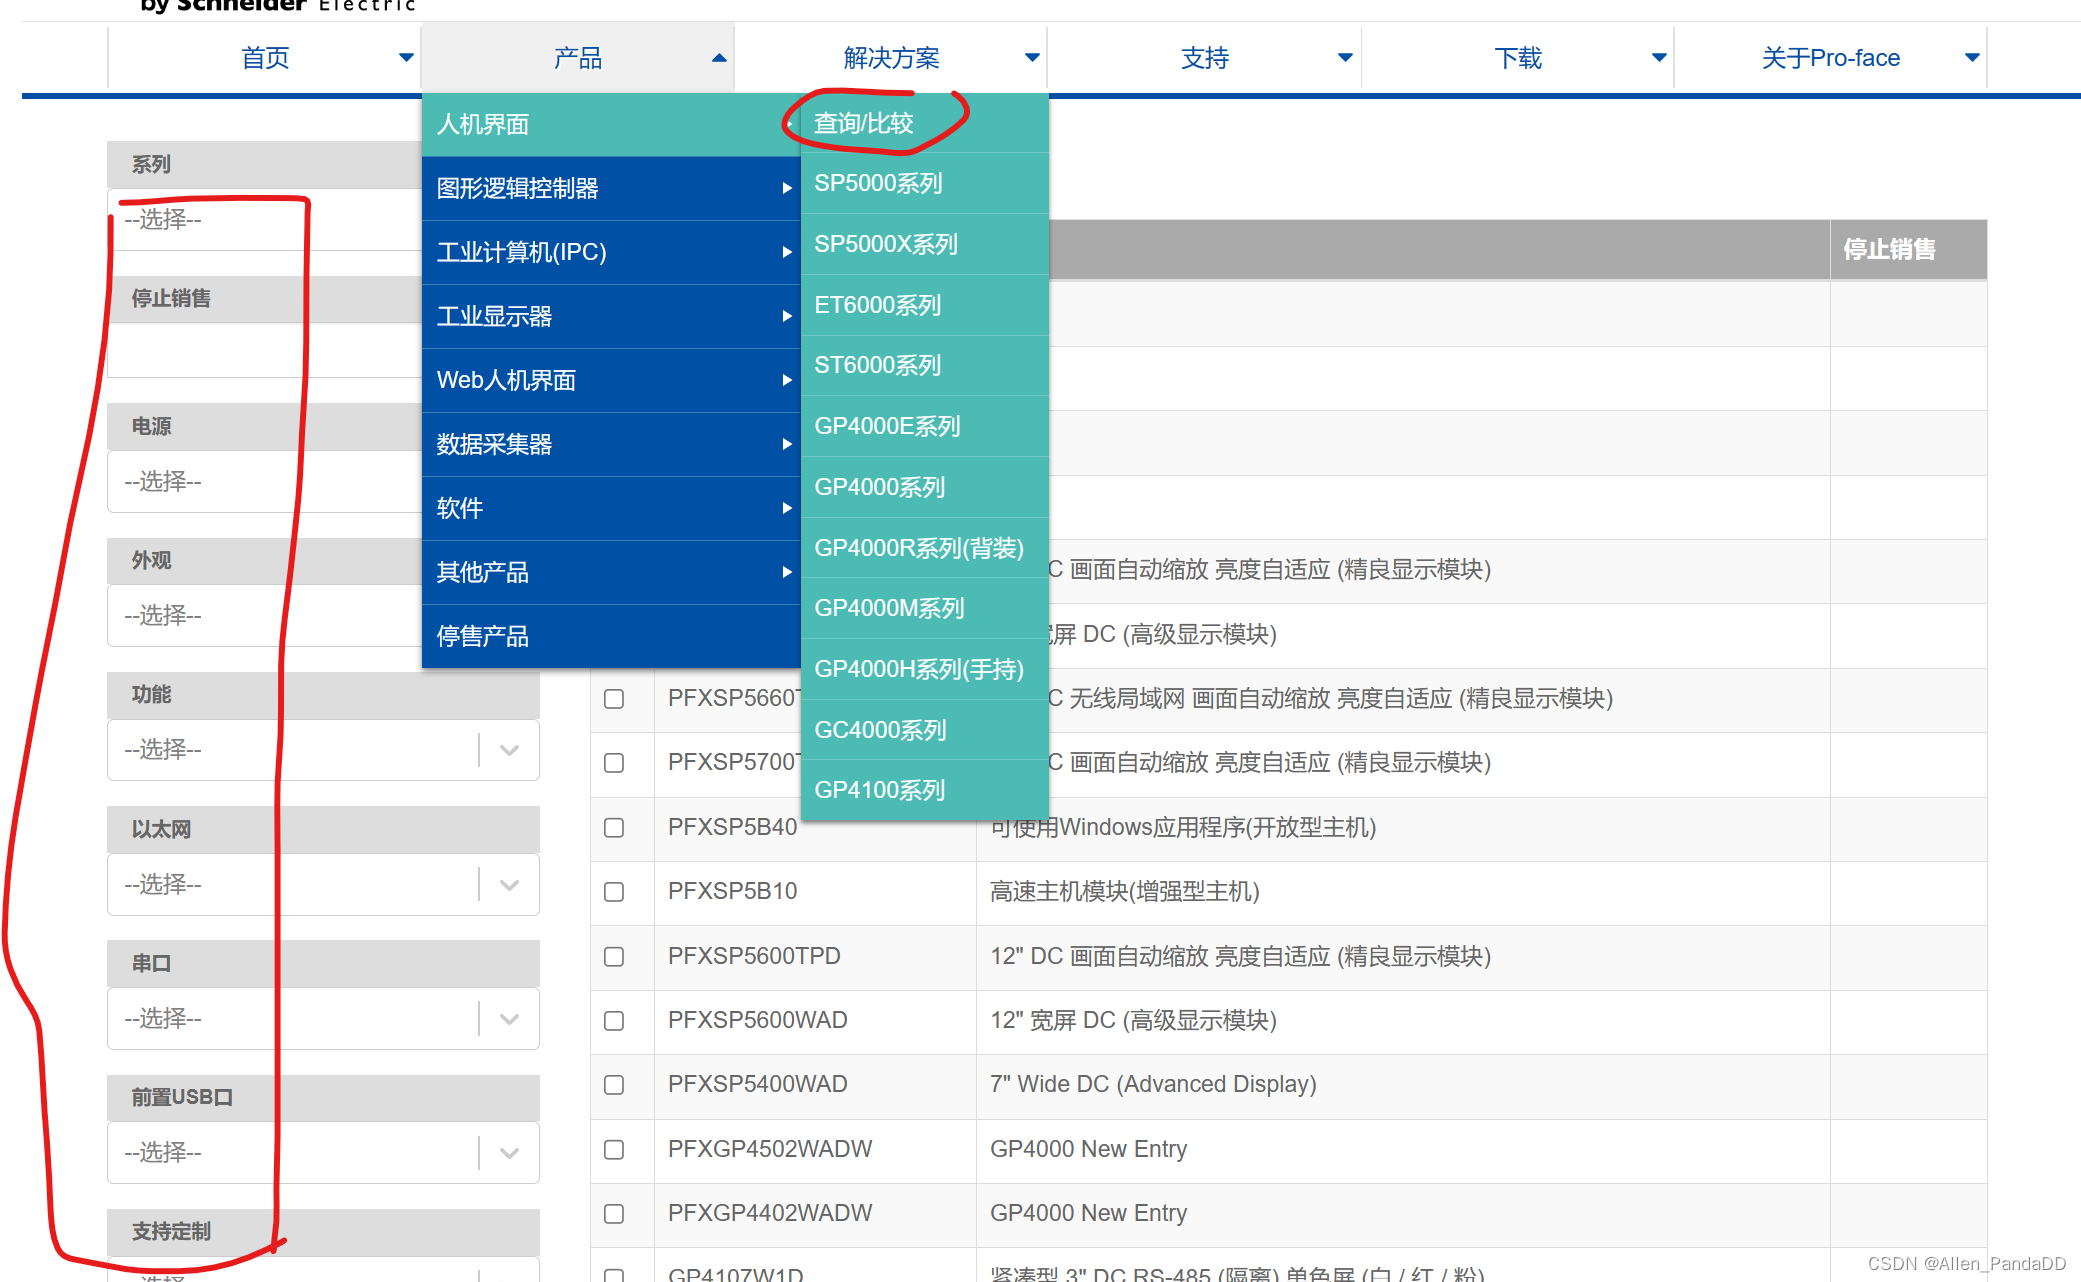Check the PFXGP4502WADW row checkbox
The height and width of the screenshot is (1282, 2081).
614,1149
